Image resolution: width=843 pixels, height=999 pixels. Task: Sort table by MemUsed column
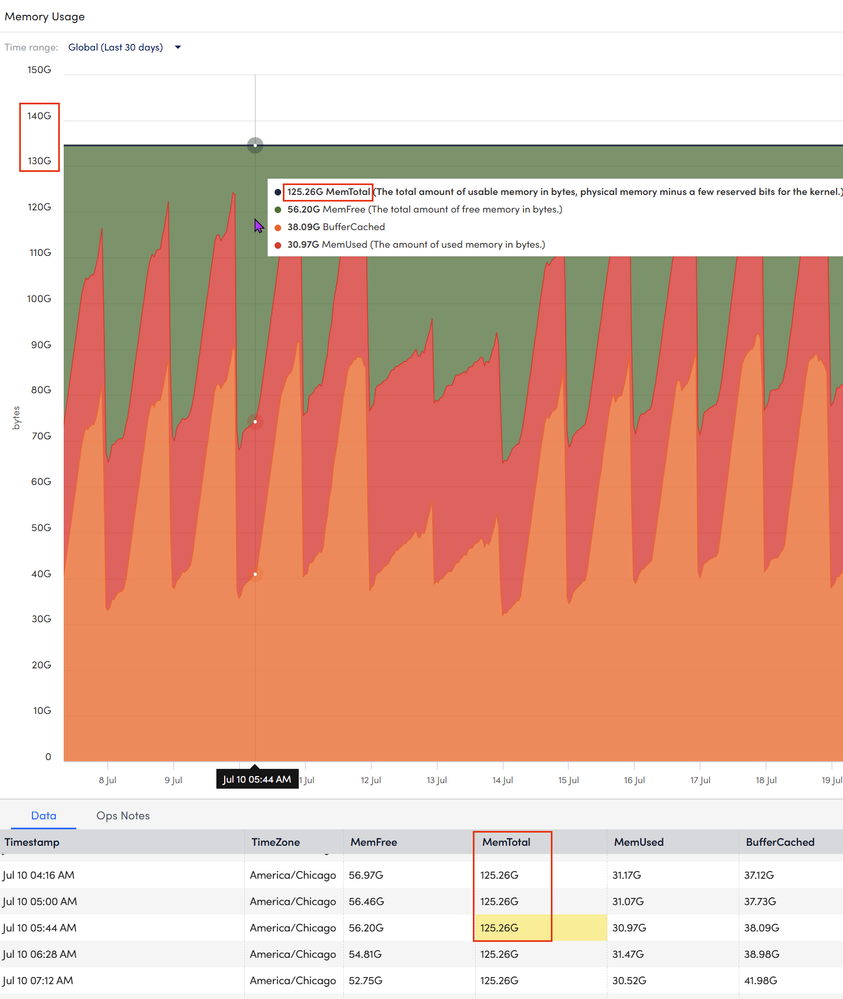(x=638, y=842)
